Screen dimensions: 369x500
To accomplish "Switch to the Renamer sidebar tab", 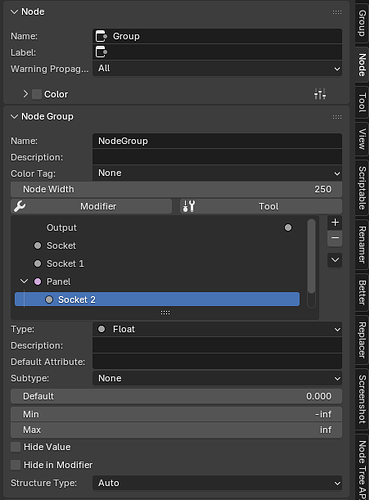I will pyautogui.click(x=362, y=245).
